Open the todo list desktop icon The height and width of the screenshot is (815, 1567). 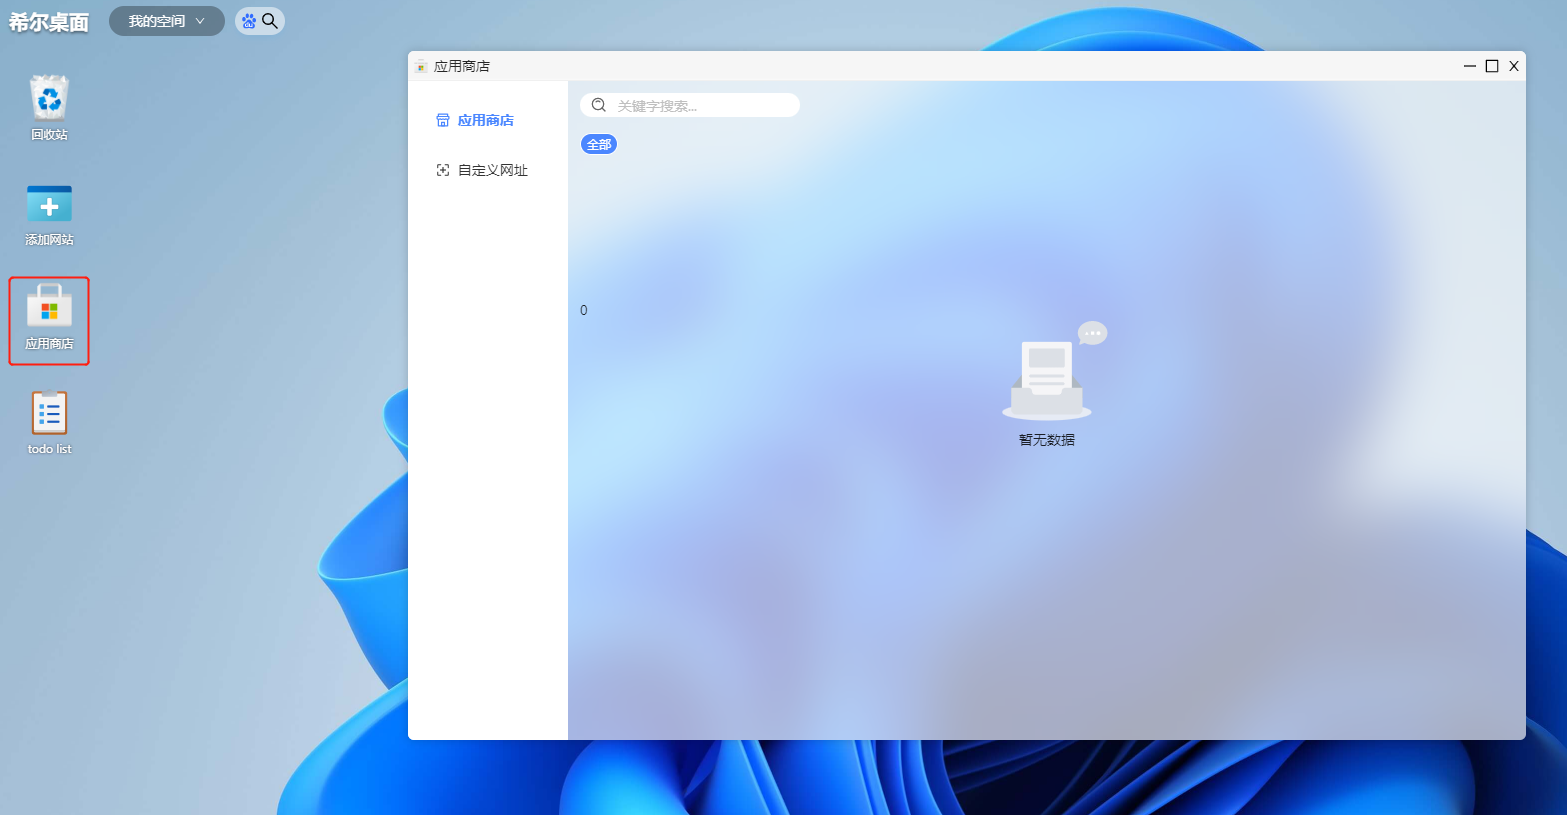point(49,422)
